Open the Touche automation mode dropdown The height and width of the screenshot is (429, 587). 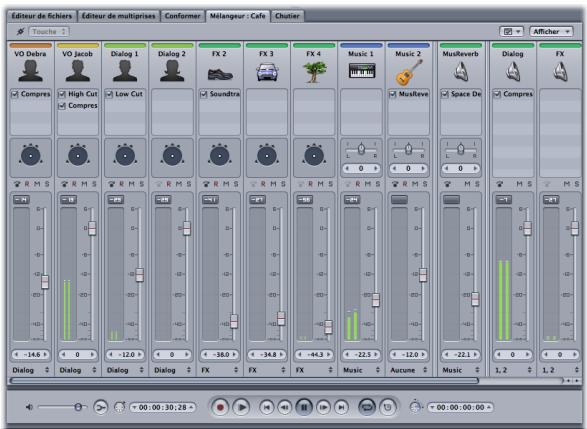pyautogui.click(x=49, y=32)
